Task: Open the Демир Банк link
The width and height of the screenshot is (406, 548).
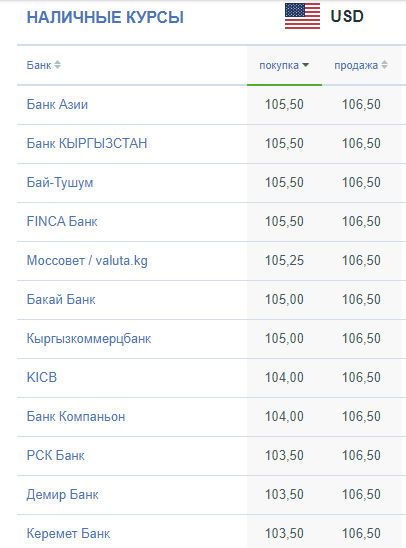Action: tap(63, 495)
